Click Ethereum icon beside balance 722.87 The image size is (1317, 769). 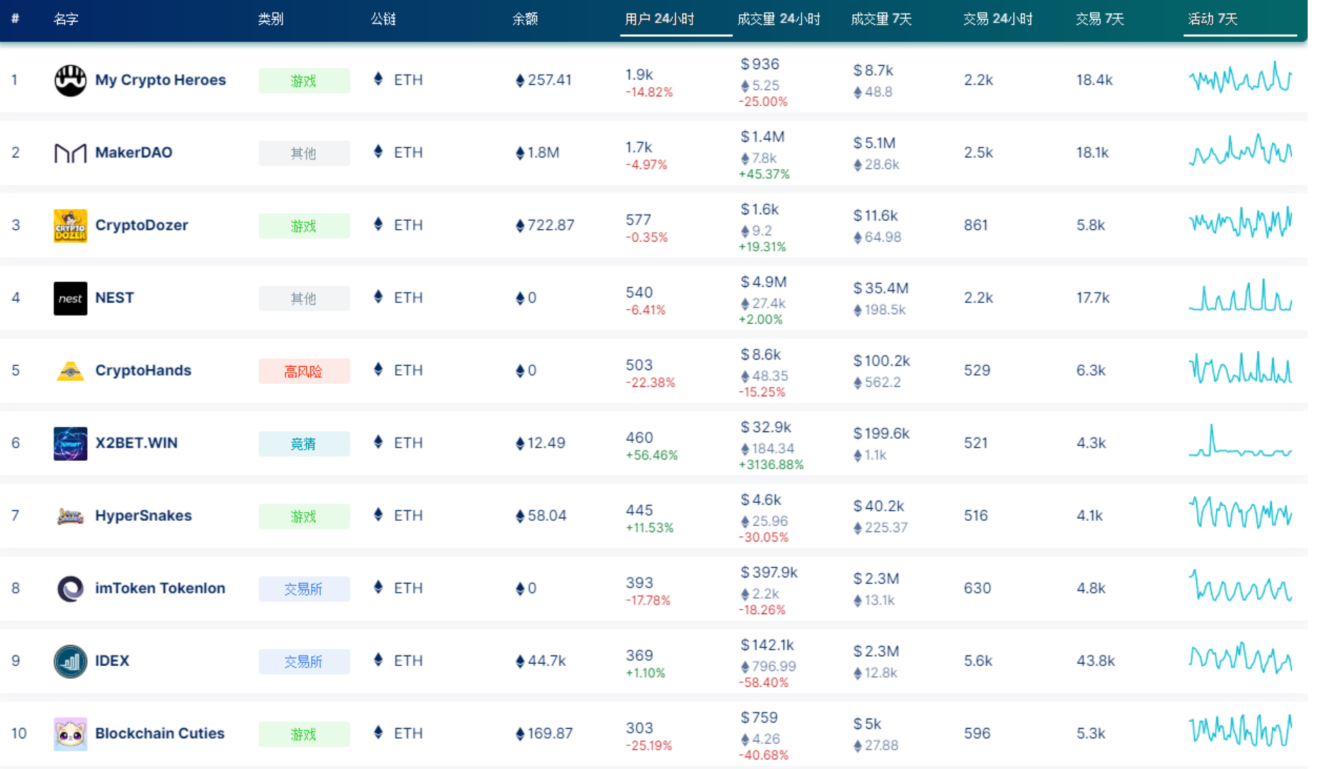[520, 225]
